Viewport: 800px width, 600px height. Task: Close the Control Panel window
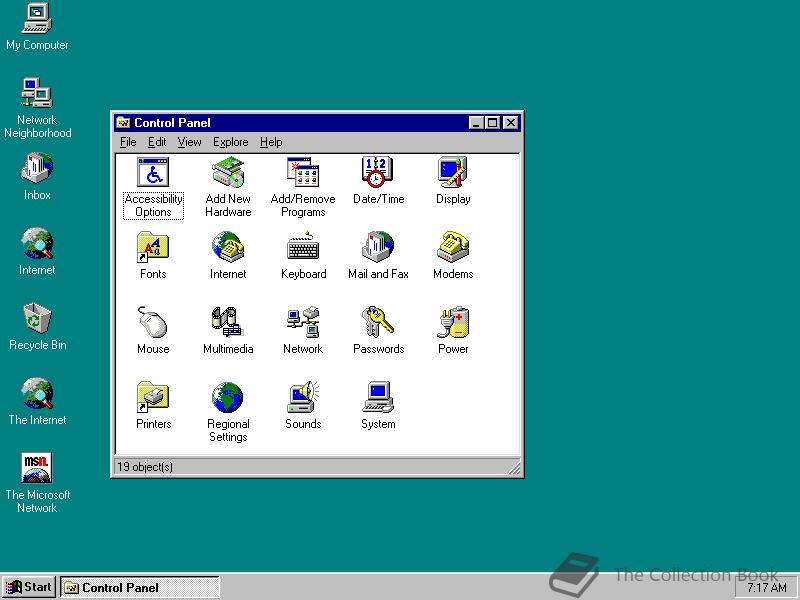(511, 123)
